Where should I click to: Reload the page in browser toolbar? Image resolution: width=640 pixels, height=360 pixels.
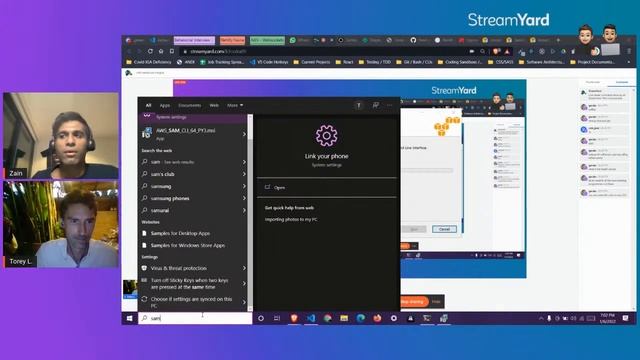pyautogui.click(x=150, y=51)
